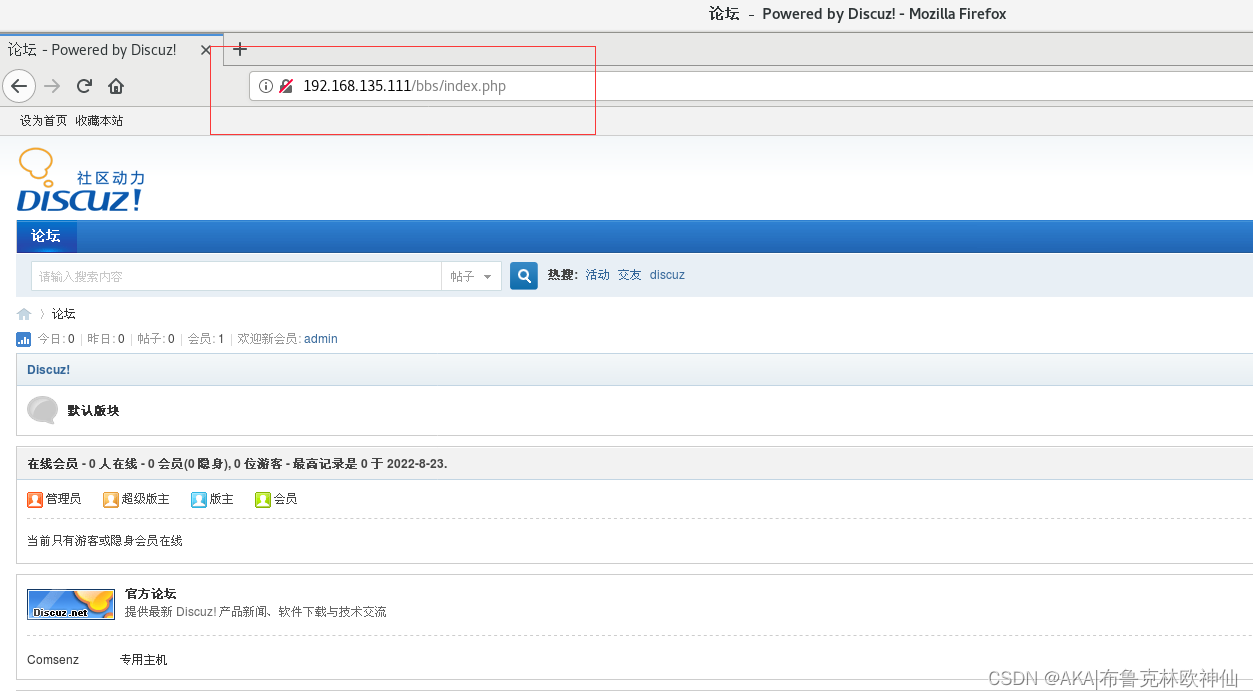Click the blue search magnifier button
The image size is (1253, 699).
[524, 276]
